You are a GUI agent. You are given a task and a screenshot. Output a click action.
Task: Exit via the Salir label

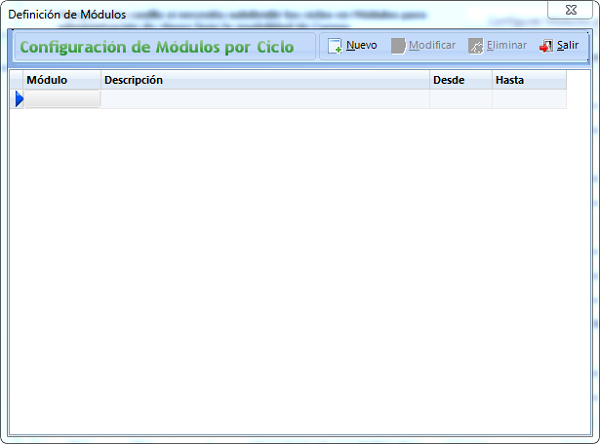point(567,45)
